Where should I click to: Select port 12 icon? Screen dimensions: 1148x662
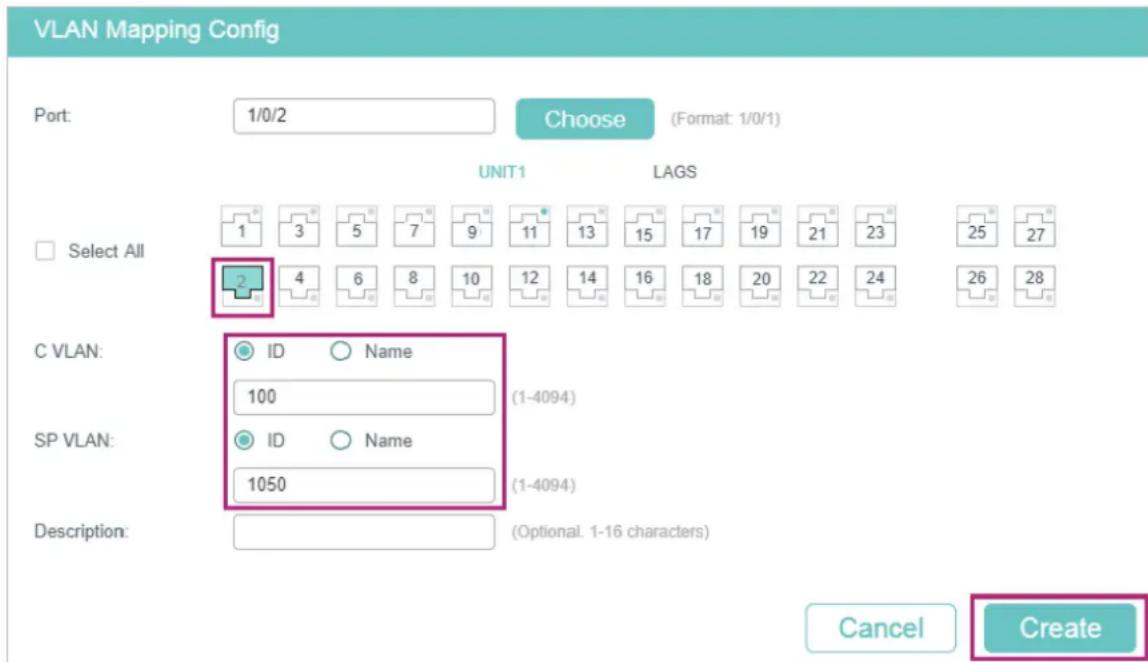[x=529, y=285]
